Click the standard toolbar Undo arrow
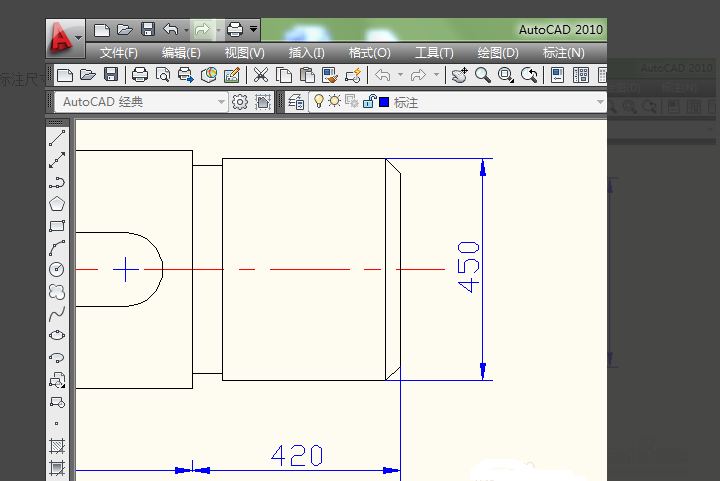Screen dimensions: 720x481 (x=382, y=75)
